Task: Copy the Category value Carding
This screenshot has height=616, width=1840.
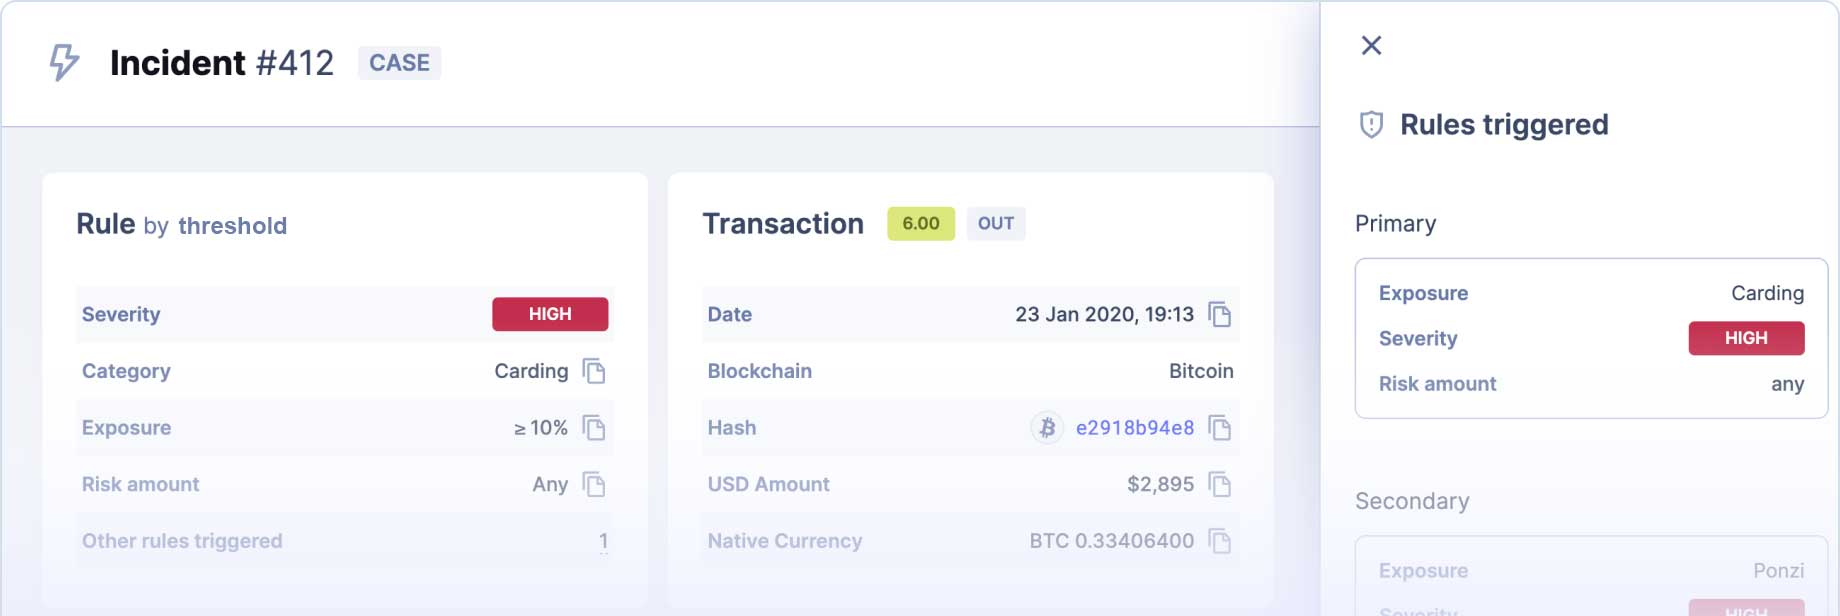Action: [594, 371]
